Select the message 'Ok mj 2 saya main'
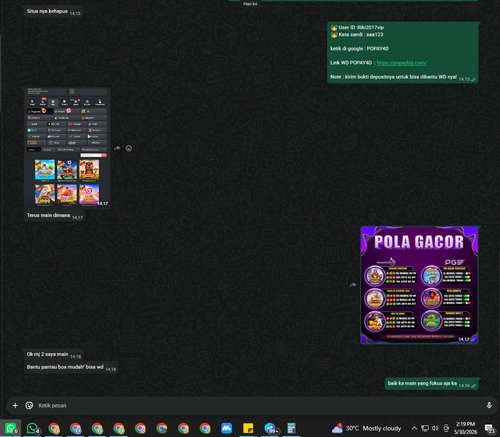This screenshot has width=500, height=437. point(47,354)
